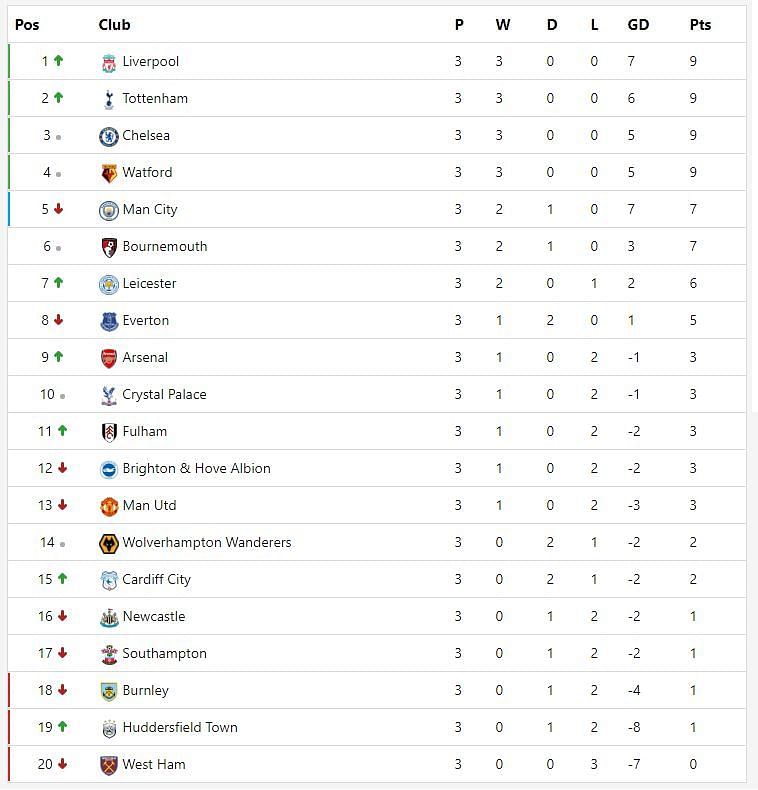Click the Man City club badge
Image resolution: width=758 pixels, height=790 pixels.
109,210
